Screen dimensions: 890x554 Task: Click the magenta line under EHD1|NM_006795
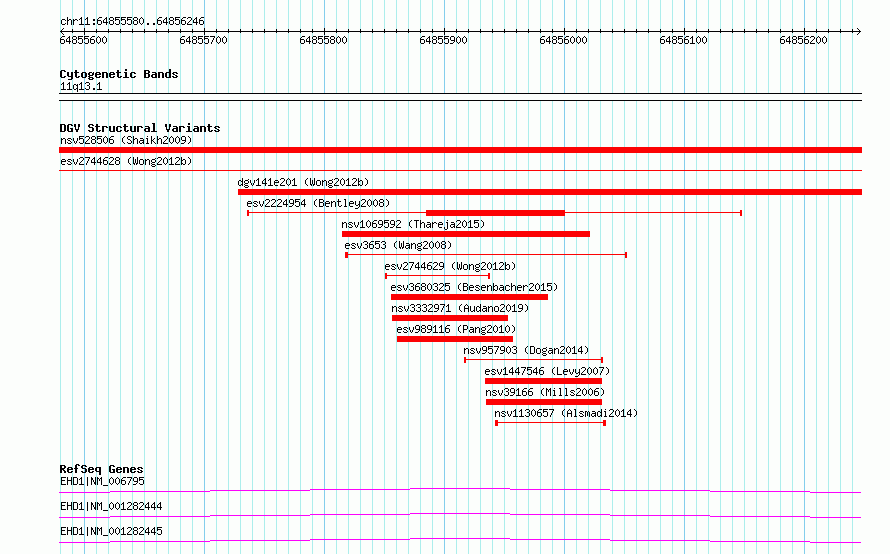click(460, 490)
